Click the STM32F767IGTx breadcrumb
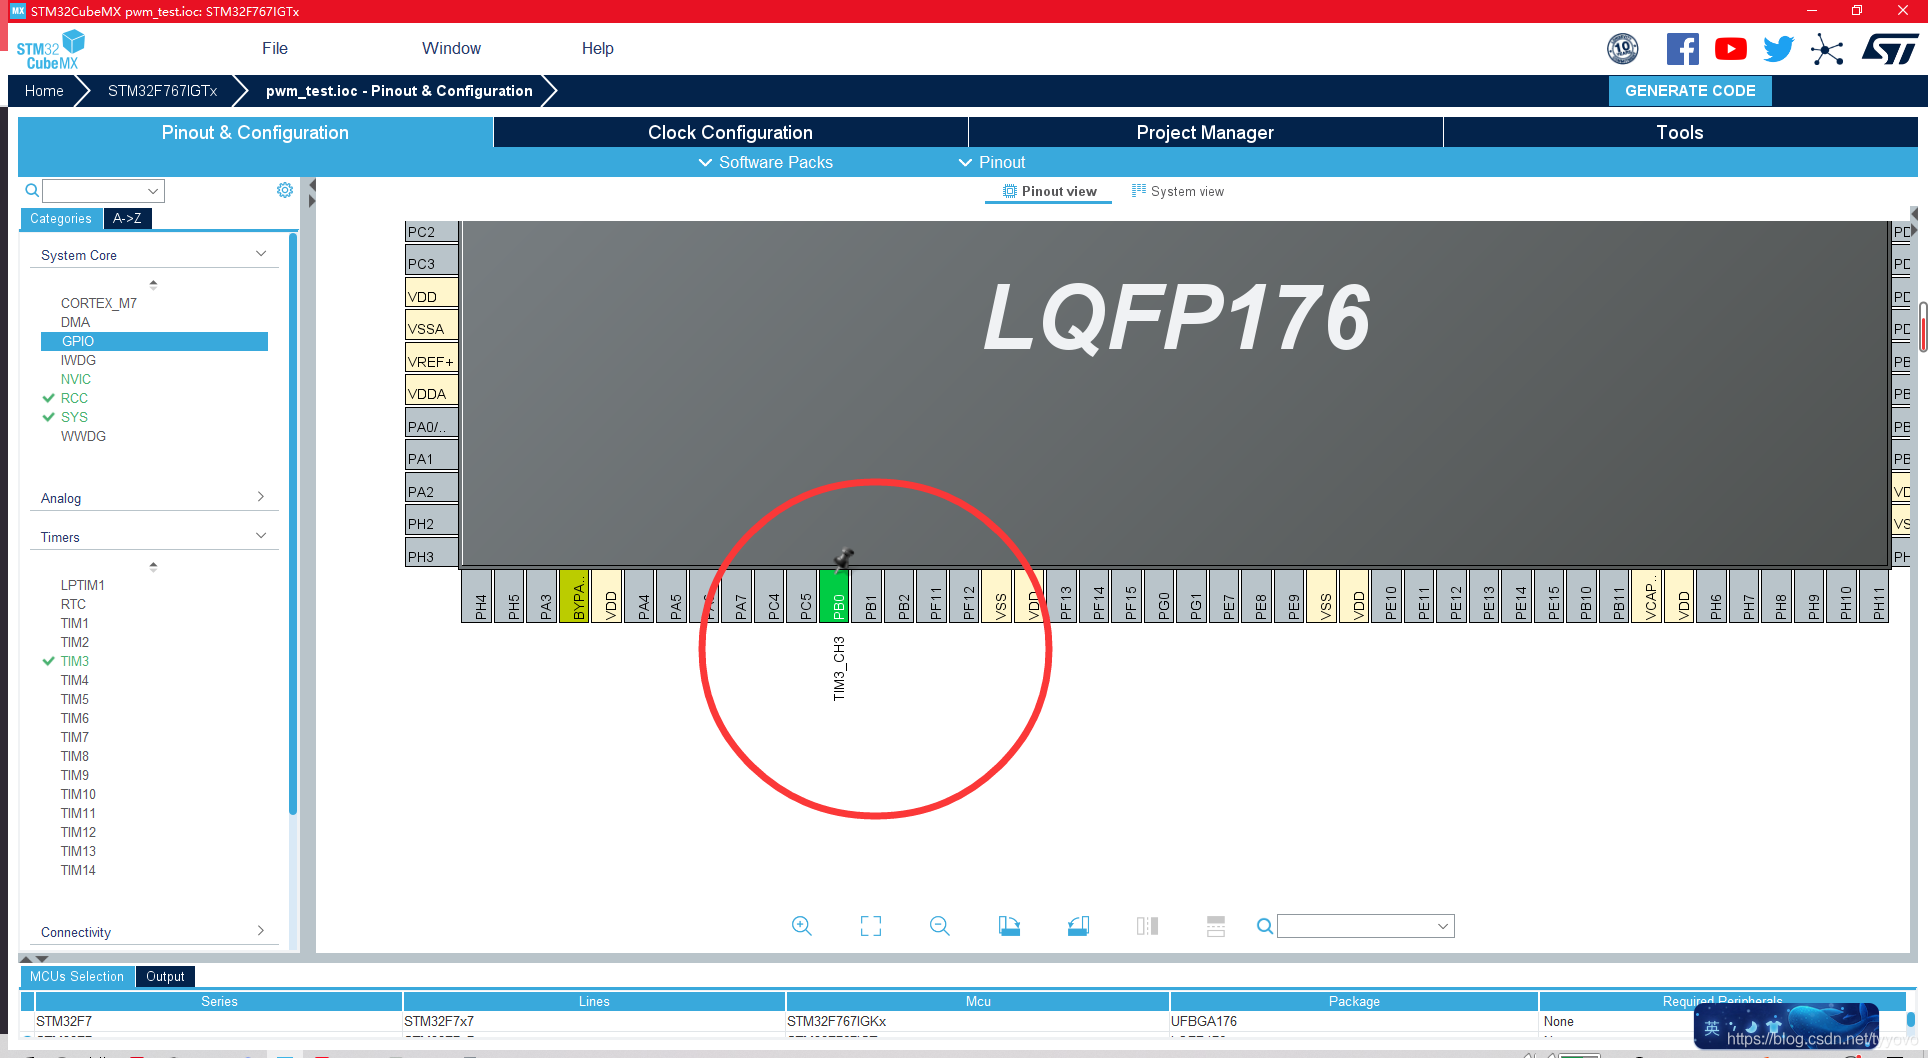The height and width of the screenshot is (1058, 1928). click(162, 90)
